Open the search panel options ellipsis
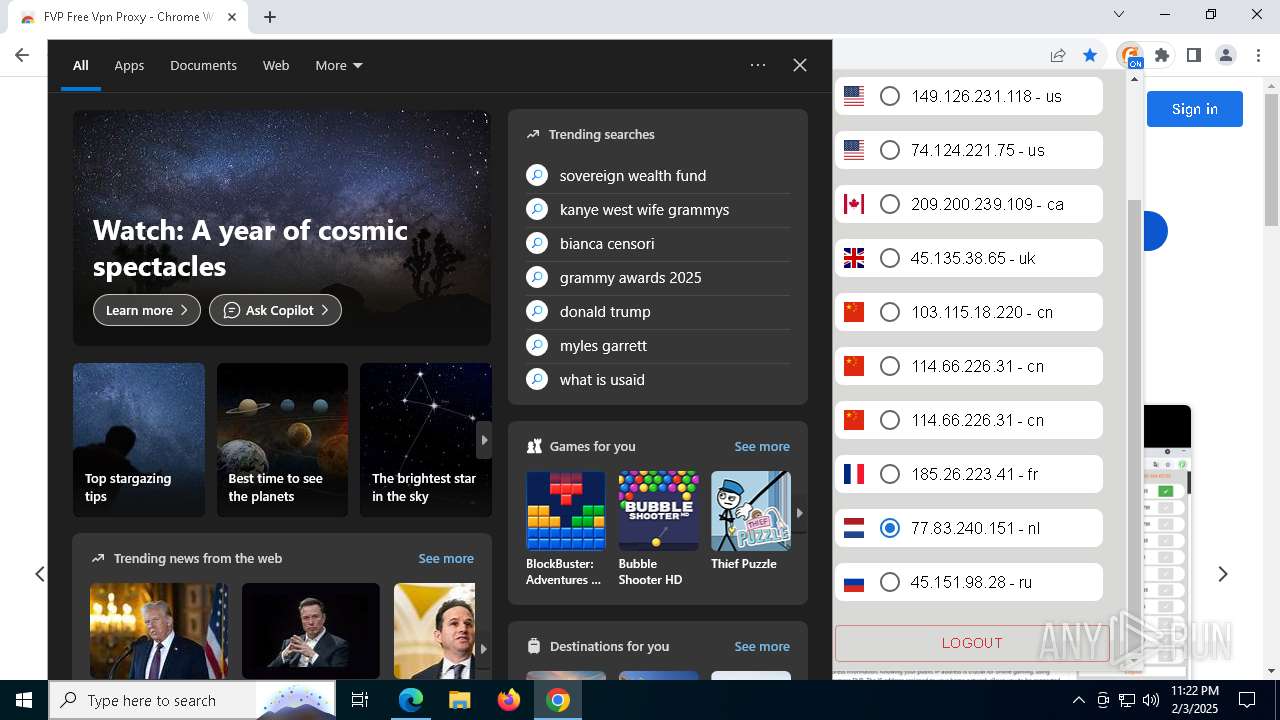This screenshot has height=720, width=1280. pos(758,65)
